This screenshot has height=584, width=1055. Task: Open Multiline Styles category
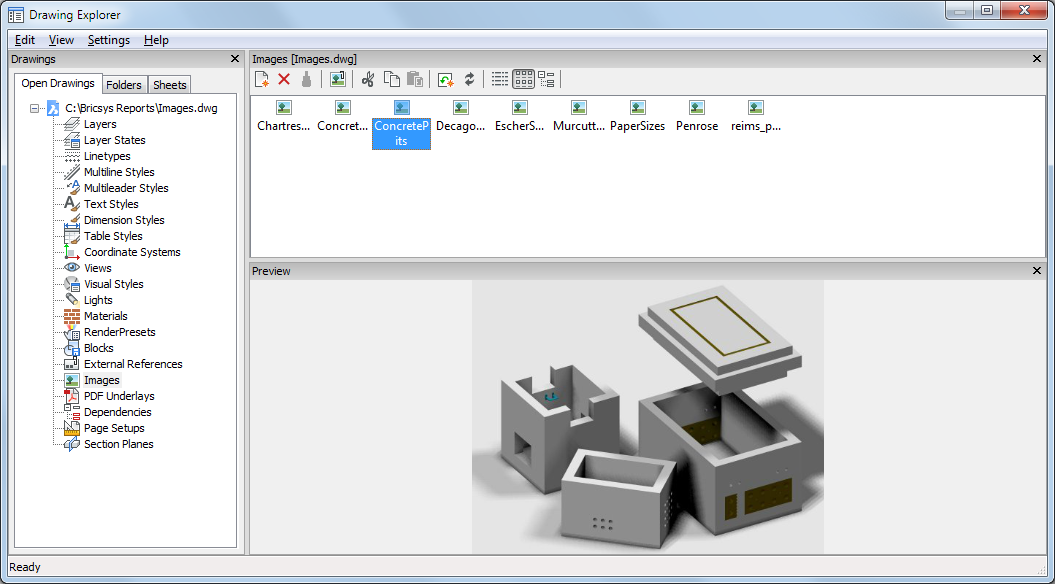point(119,172)
